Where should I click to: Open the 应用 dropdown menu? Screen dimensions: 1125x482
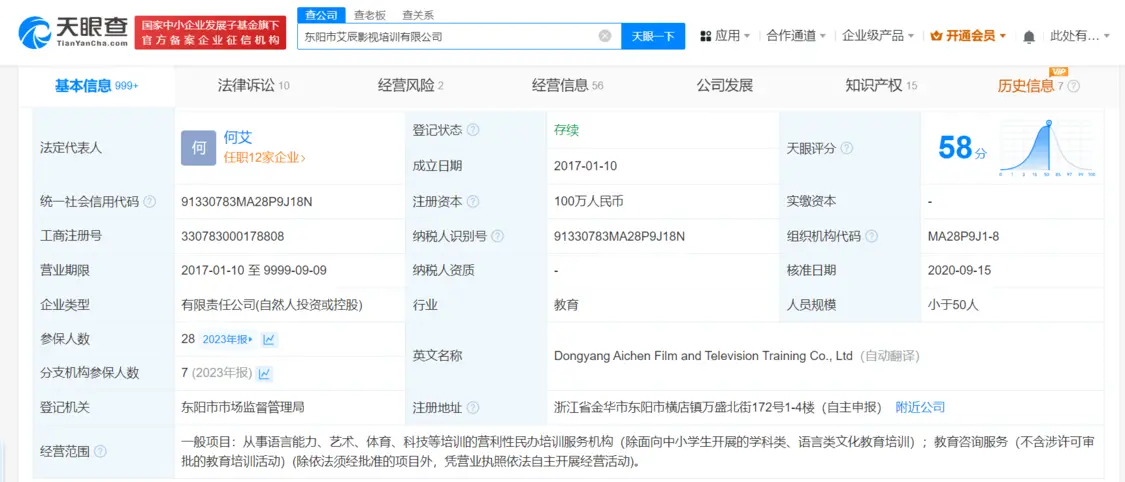(x=725, y=36)
